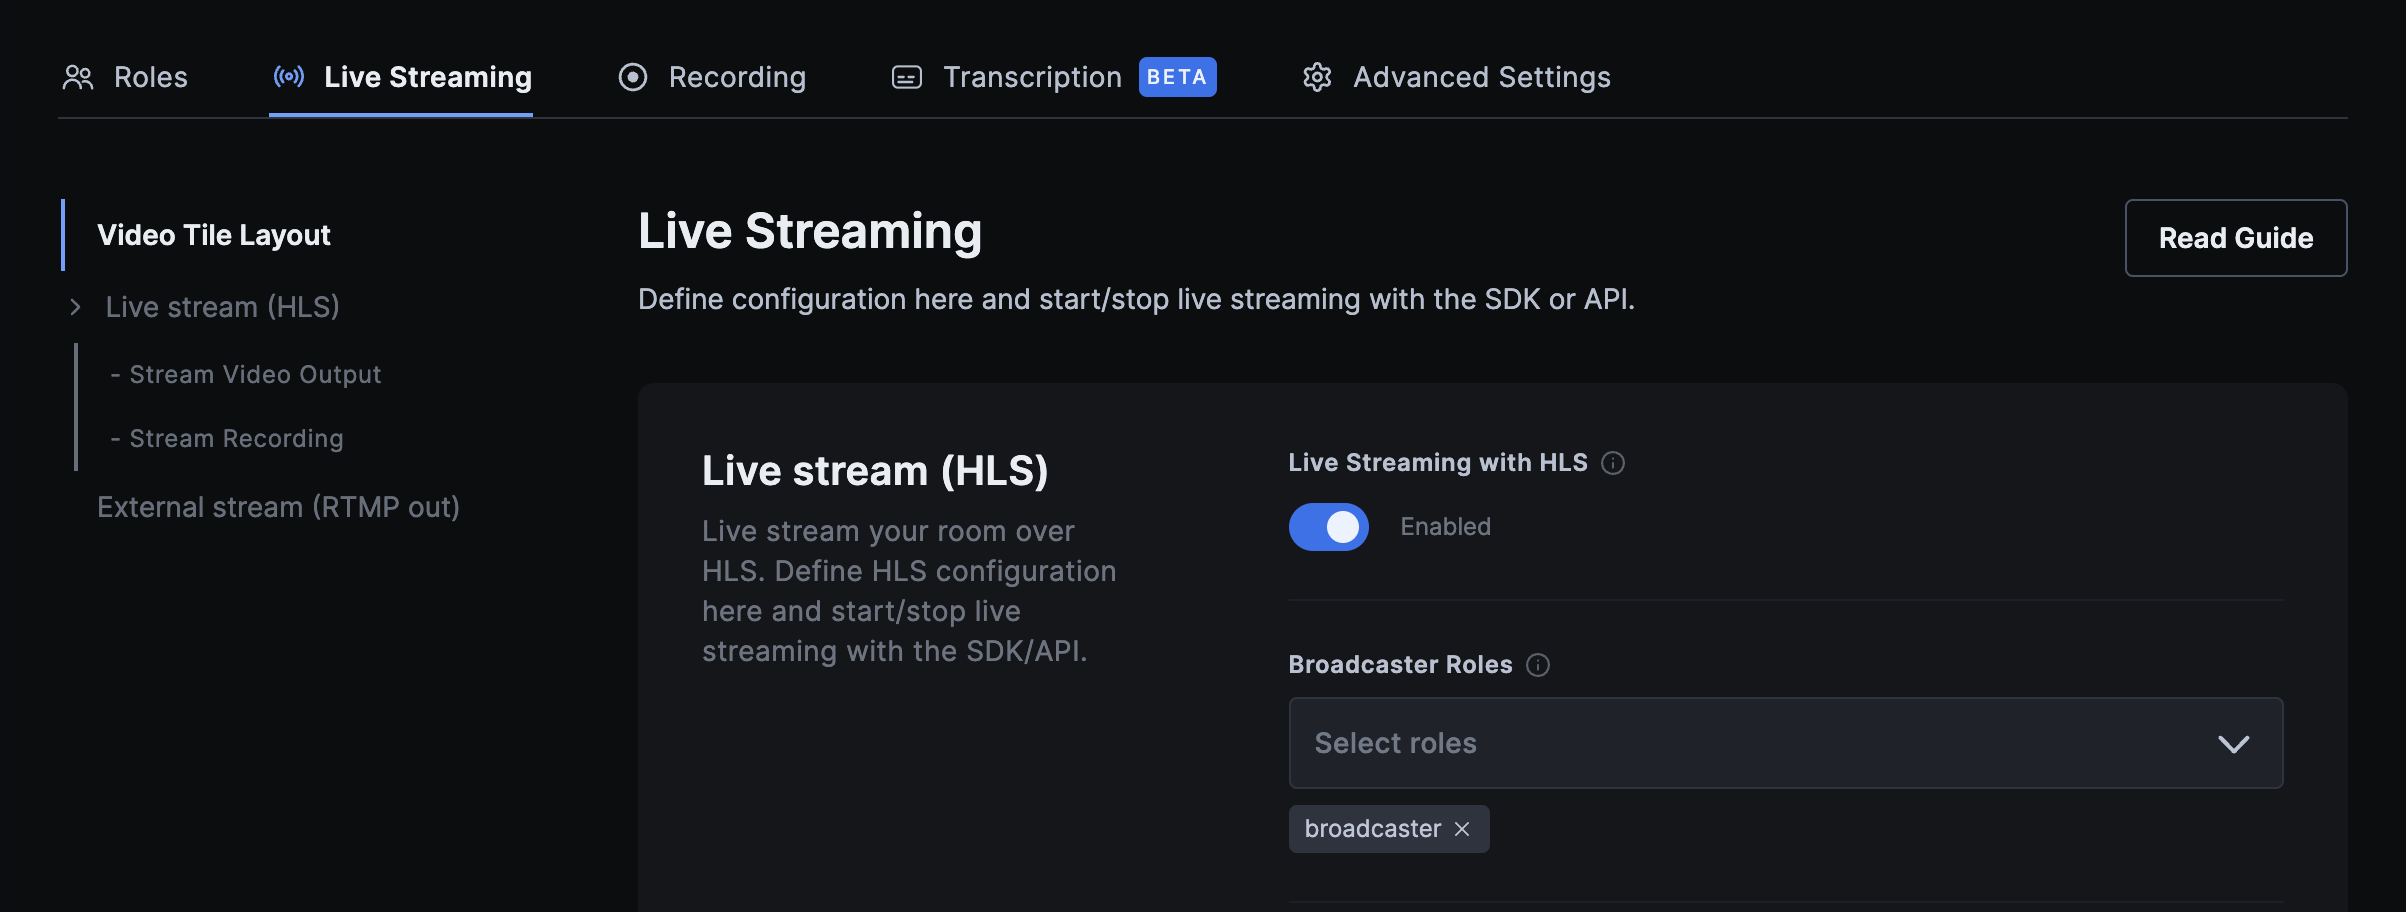Click the chevron on Broadcaster Roles selector
The width and height of the screenshot is (2406, 912).
coord(2233,743)
